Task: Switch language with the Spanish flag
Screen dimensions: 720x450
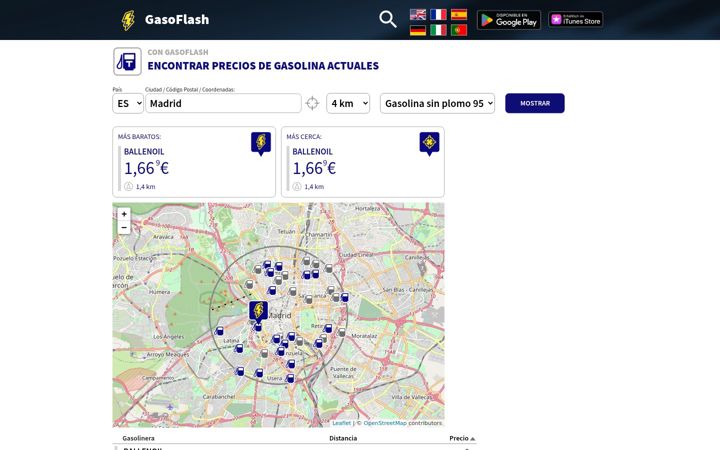Action: 459,15
